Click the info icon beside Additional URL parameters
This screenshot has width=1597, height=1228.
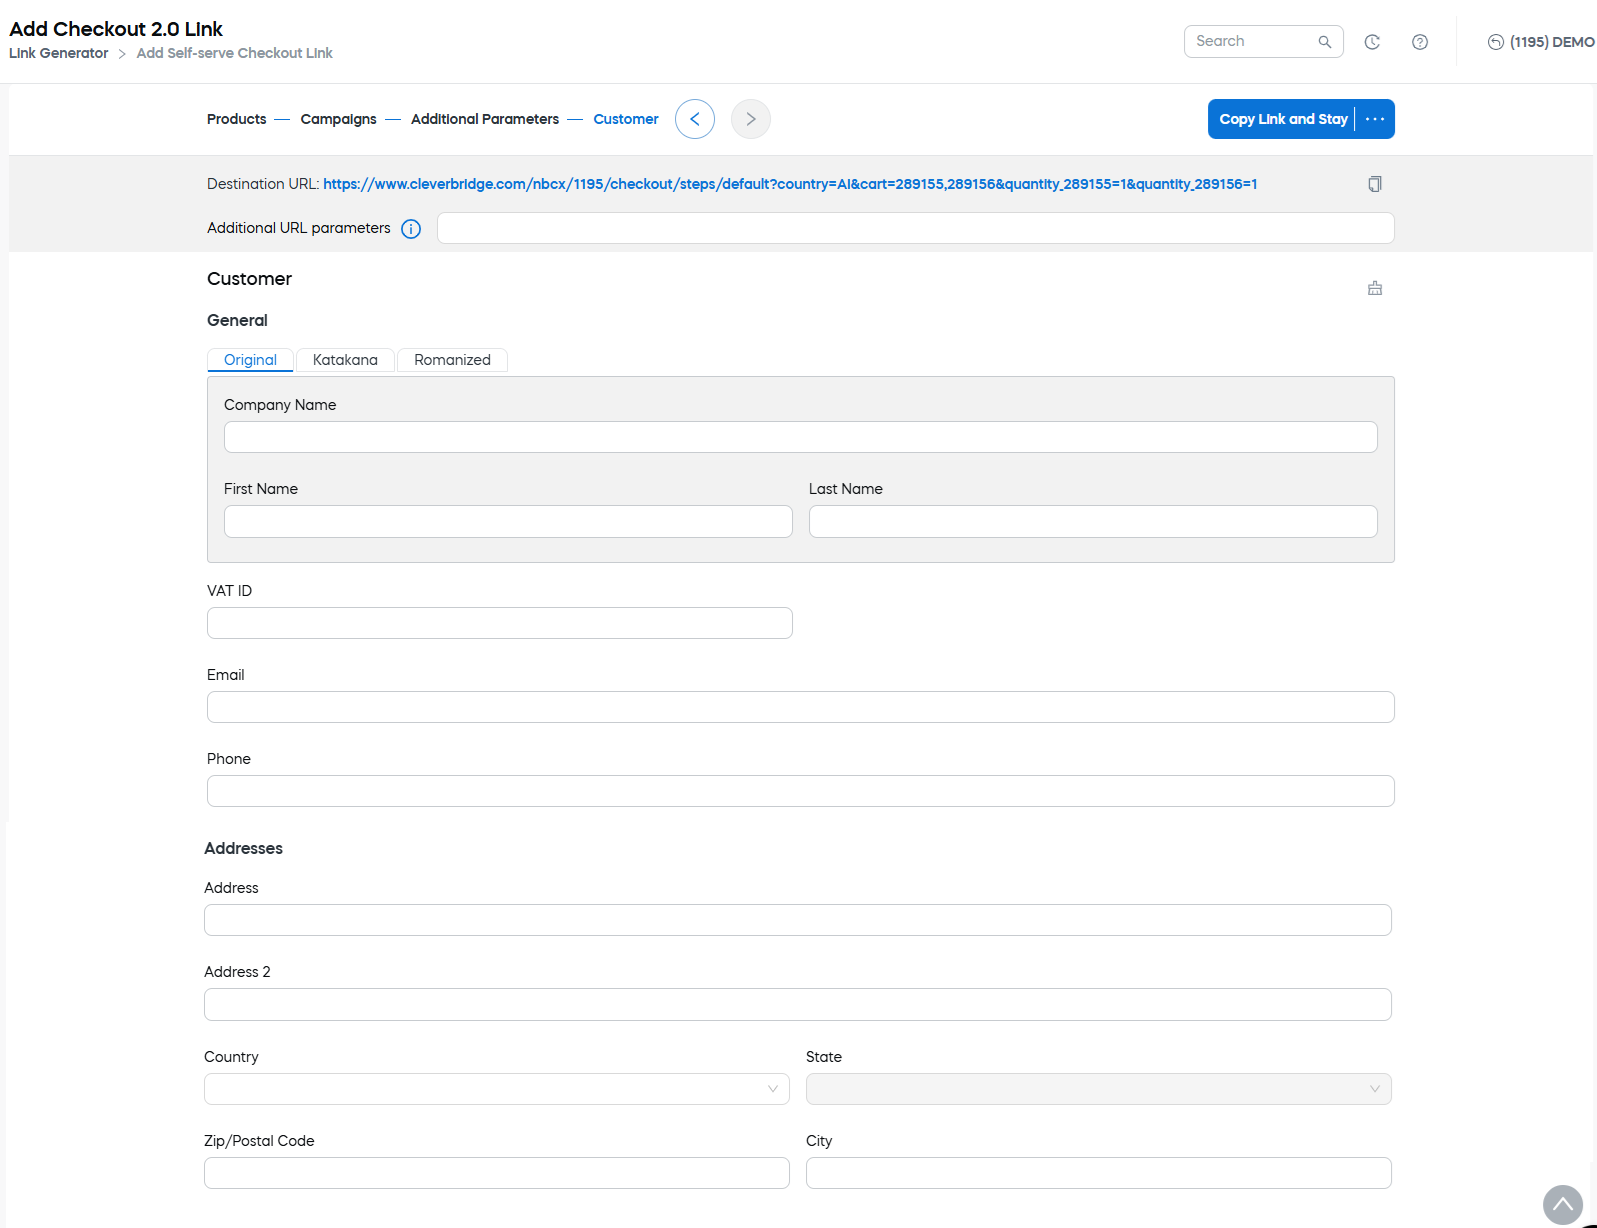[411, 229]
